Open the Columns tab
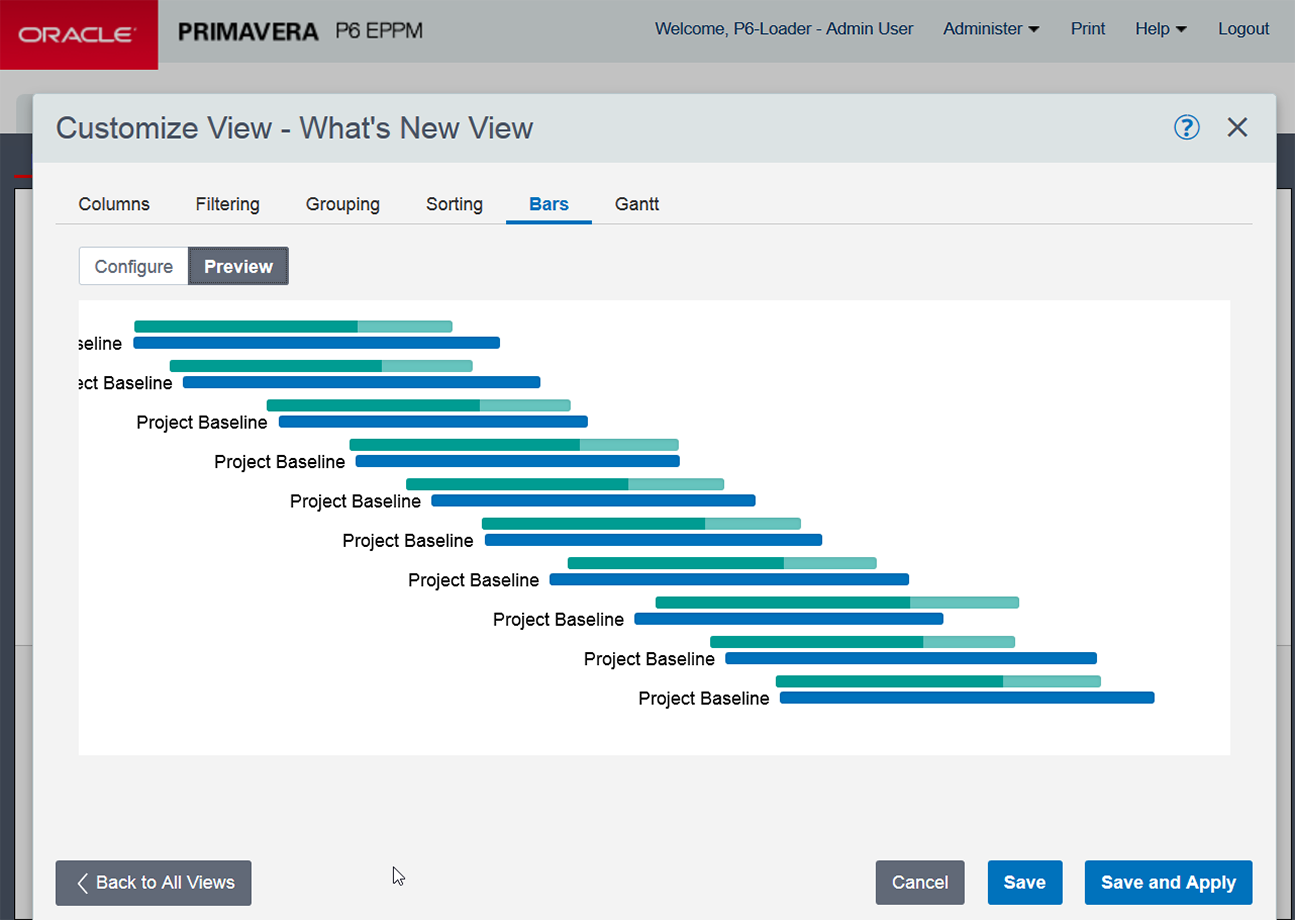Viewport: 1295px width, 920px height. (114, 204)
